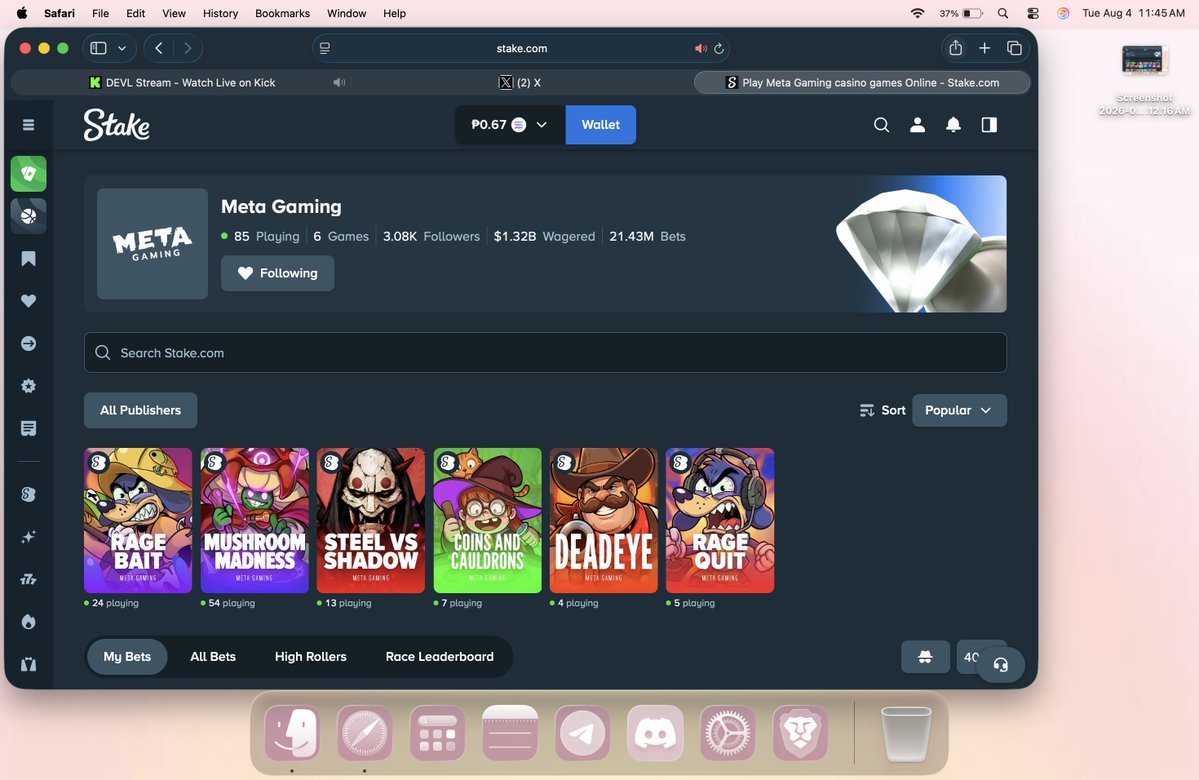Open the View menu in menu bar
Screen dimensions: 1199x780
pos(174,13)
